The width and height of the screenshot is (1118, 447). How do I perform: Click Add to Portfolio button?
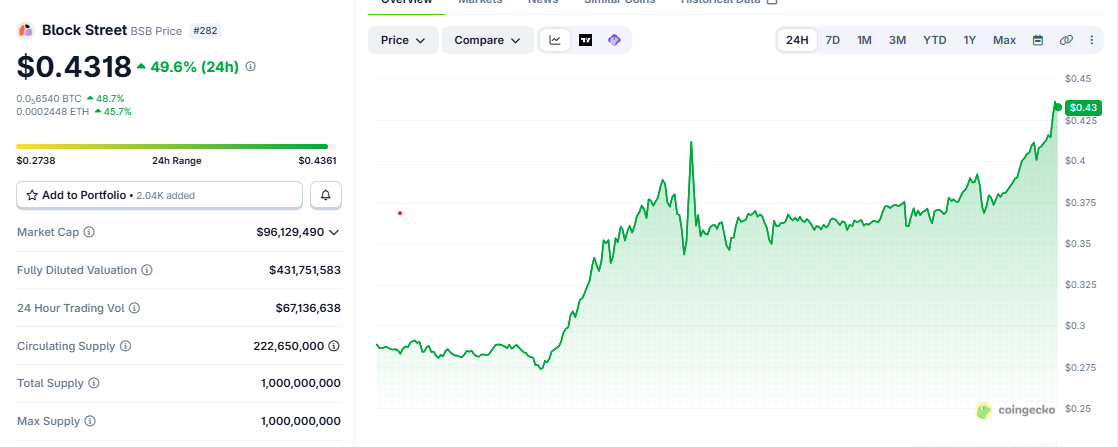[160, 195]
